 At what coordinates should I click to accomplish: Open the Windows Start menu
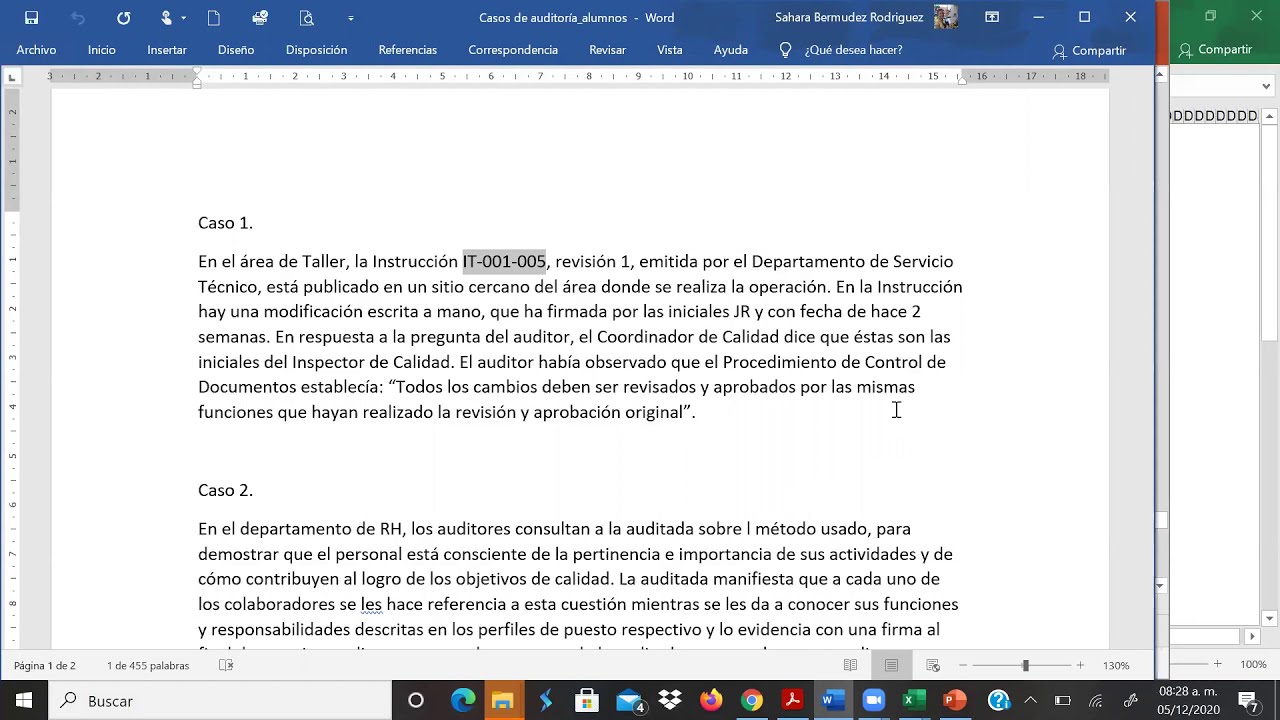tap(23, 701)
